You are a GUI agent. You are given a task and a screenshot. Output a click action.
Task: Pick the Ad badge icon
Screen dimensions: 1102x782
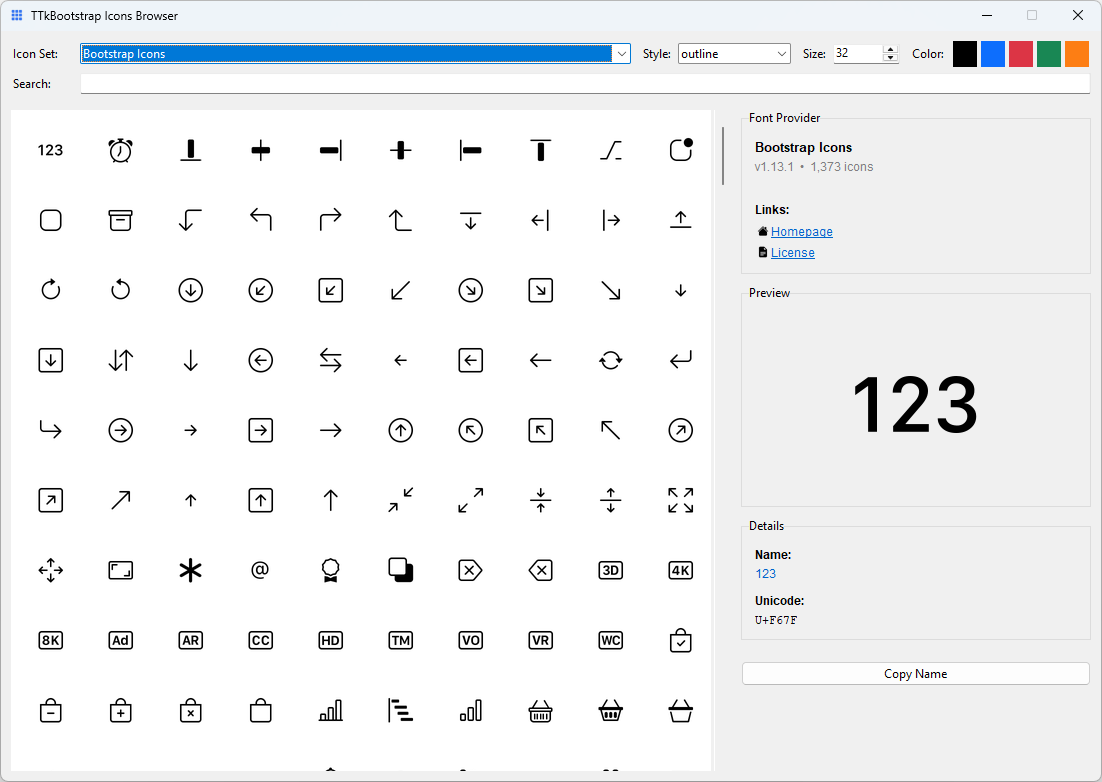(x=120, y=640)
